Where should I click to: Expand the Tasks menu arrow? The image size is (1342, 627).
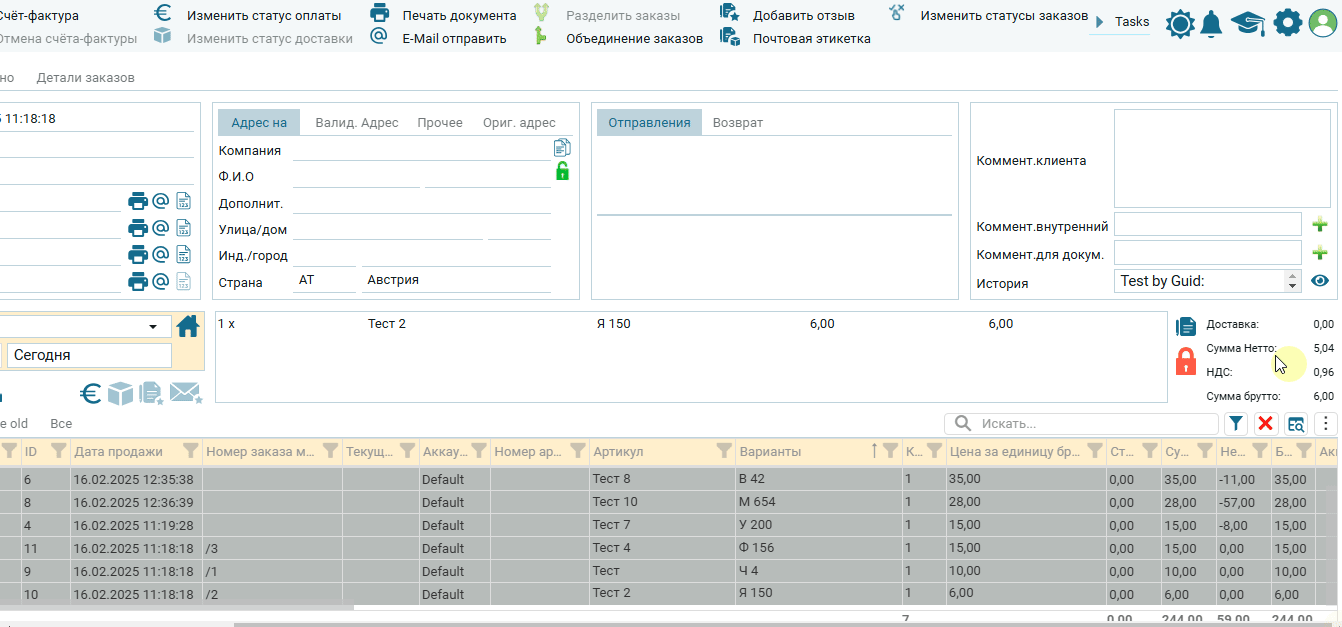coord(1100,22)
